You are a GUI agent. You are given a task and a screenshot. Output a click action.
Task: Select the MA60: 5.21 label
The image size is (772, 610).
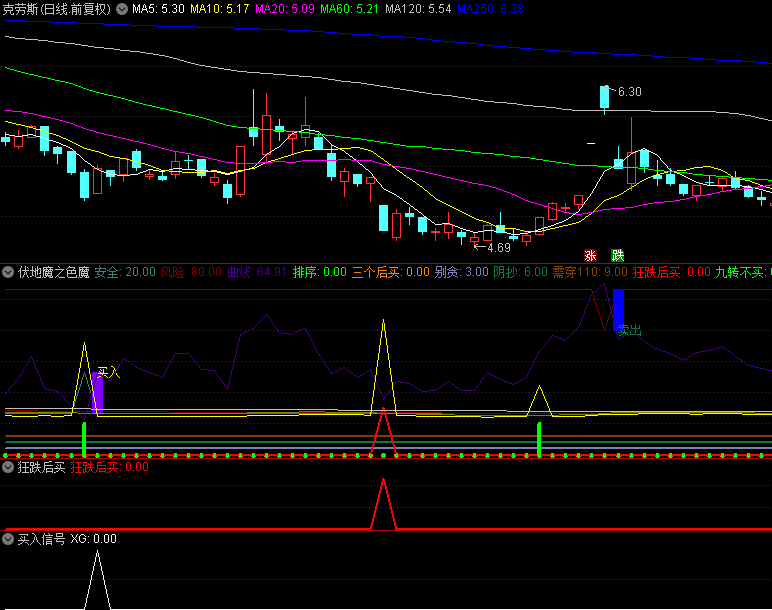(x=349, y=9)
